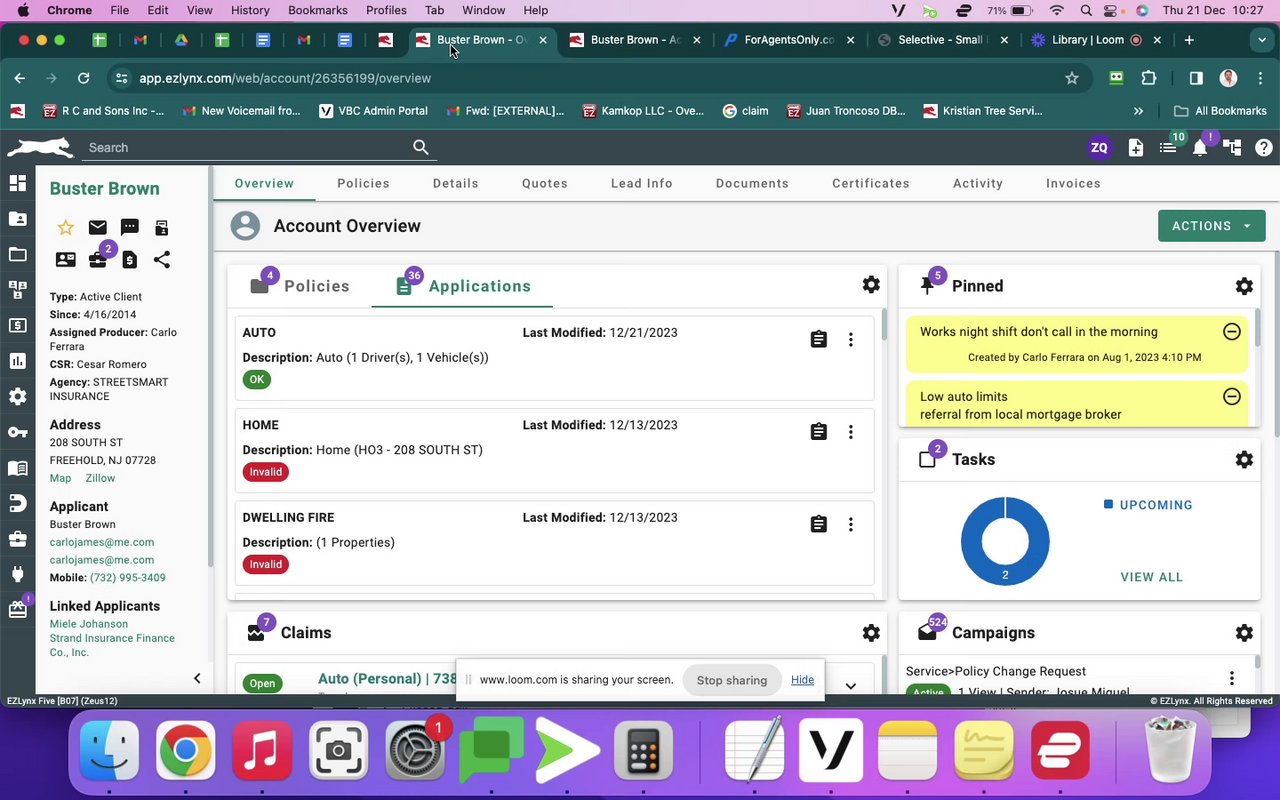The image size is (1280, 800).
Task: Open gear settings for Policies/Applications card
Action: (871, 285)
